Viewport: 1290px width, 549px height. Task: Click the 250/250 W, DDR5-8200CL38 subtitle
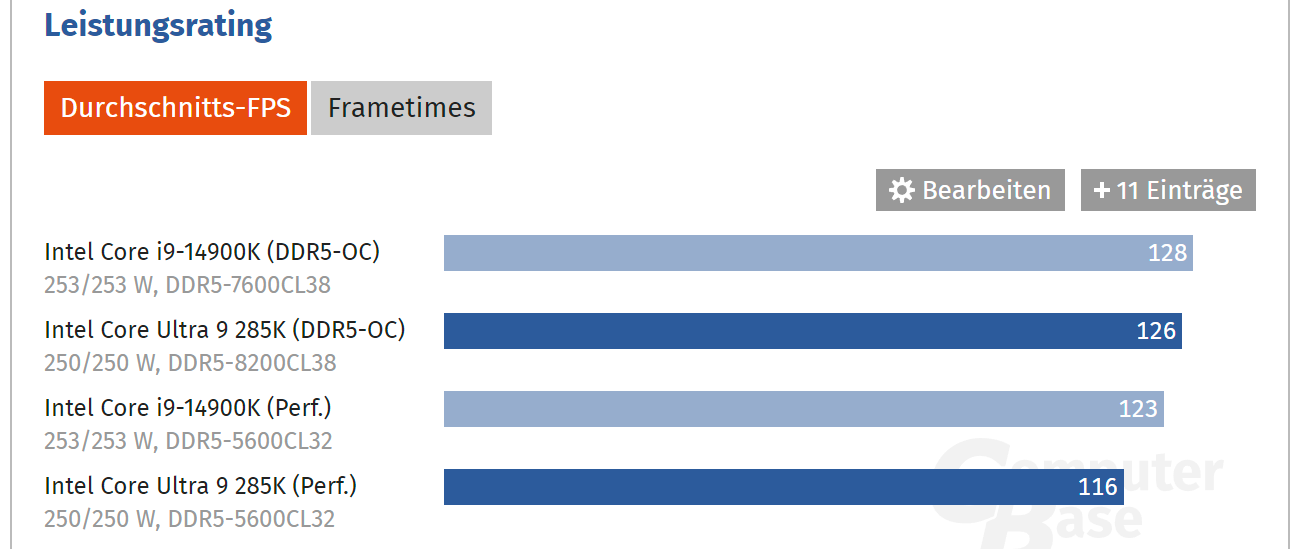pyautogui.click(x=190, y=363)
